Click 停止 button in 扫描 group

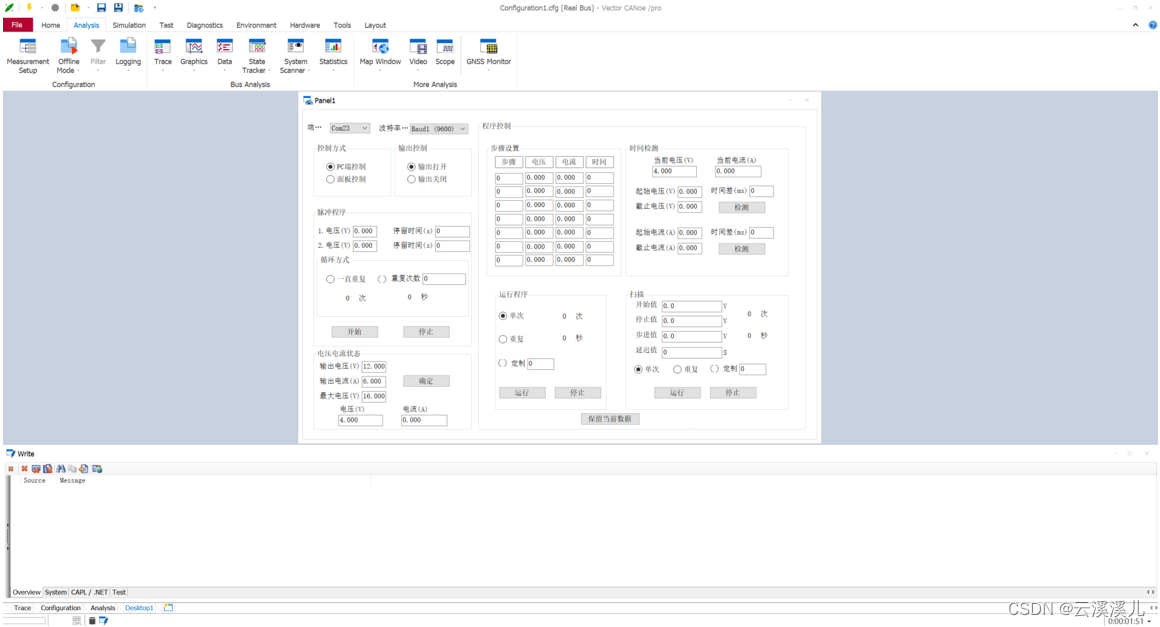732,393
